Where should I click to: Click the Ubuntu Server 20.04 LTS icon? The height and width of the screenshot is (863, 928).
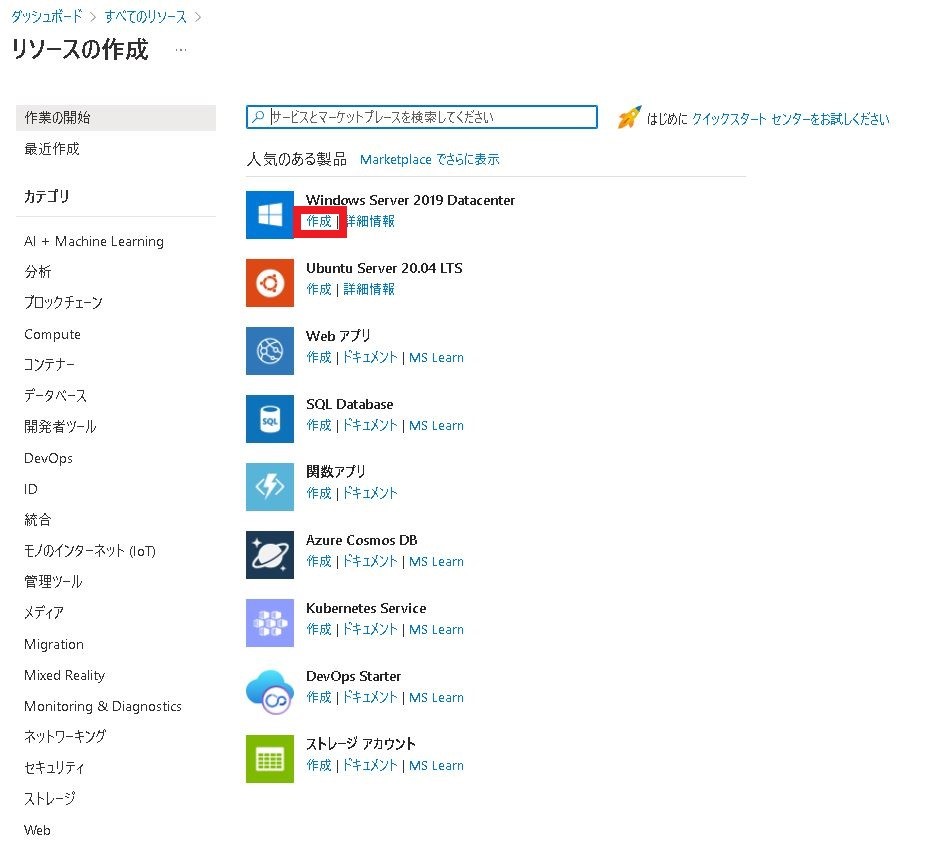coord(269,282)
